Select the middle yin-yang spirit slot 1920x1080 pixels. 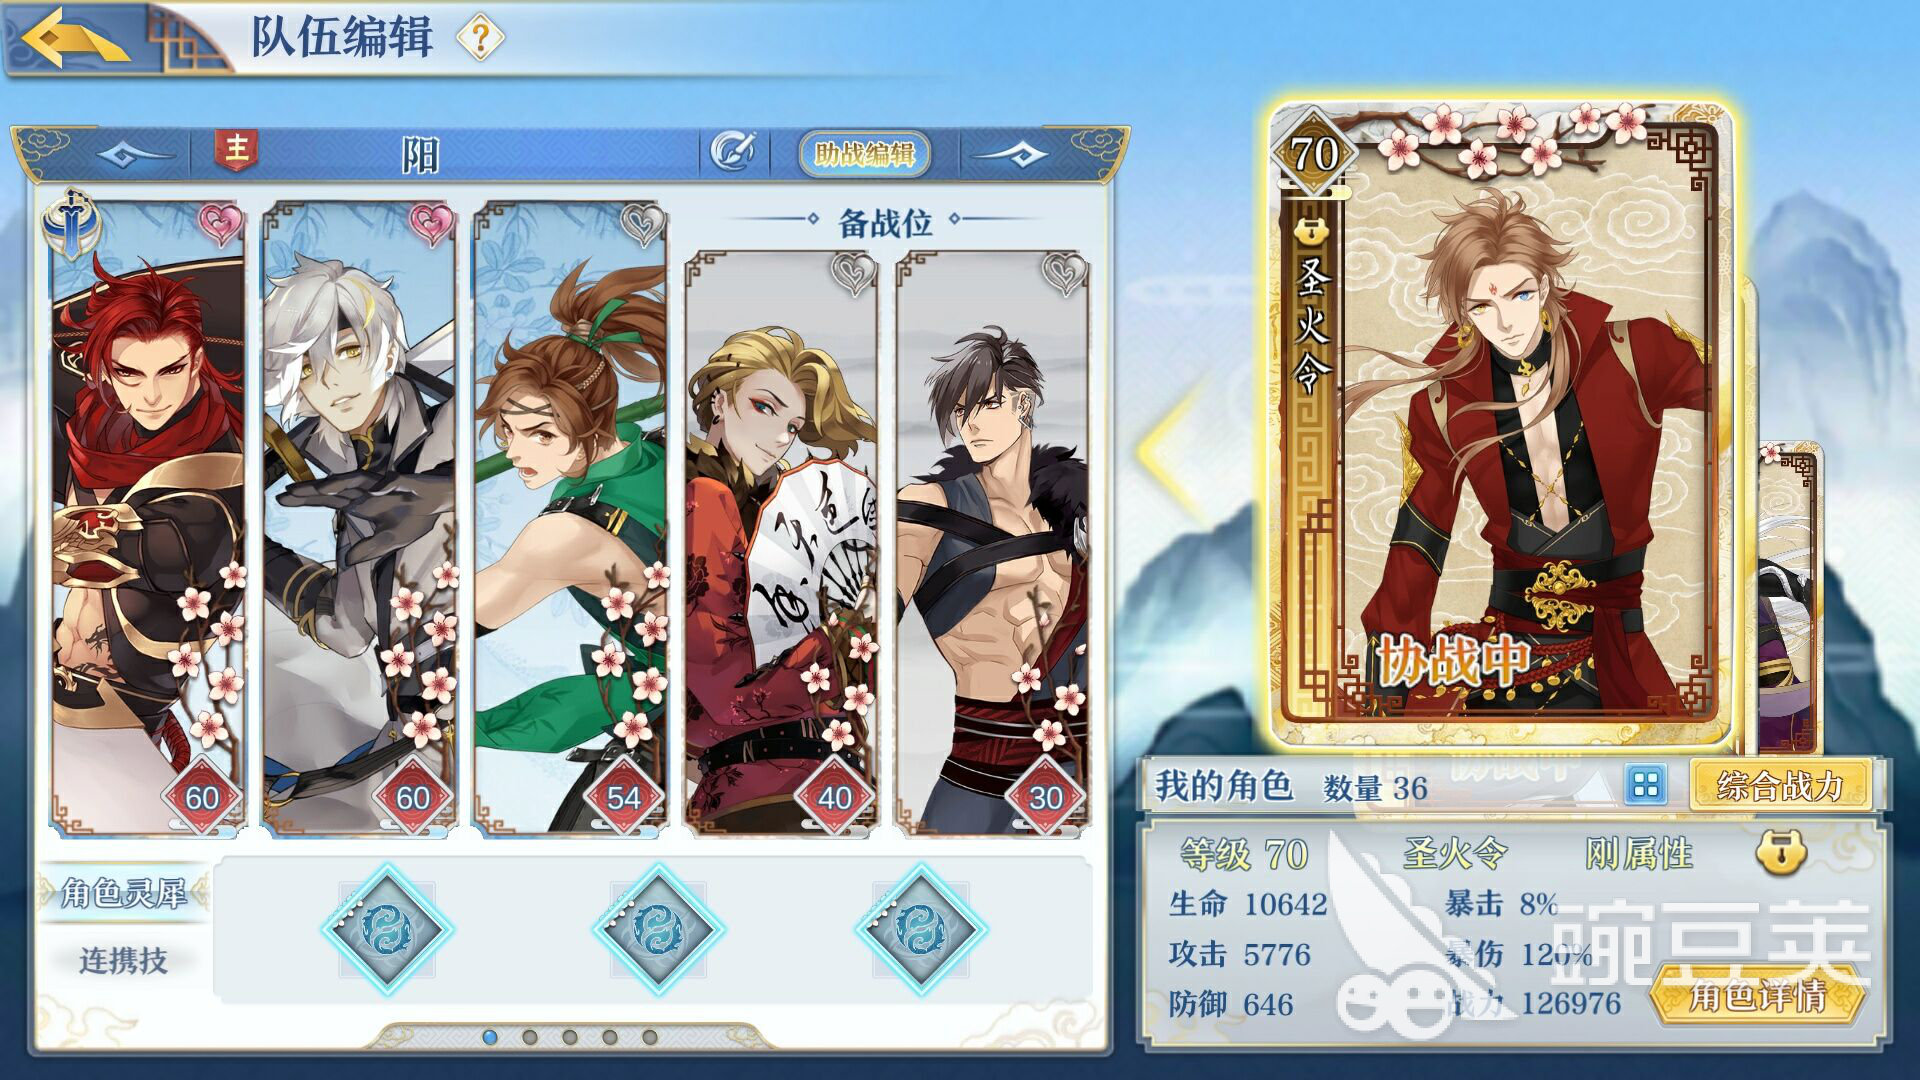pyautogui.click(x=658, y=929)
